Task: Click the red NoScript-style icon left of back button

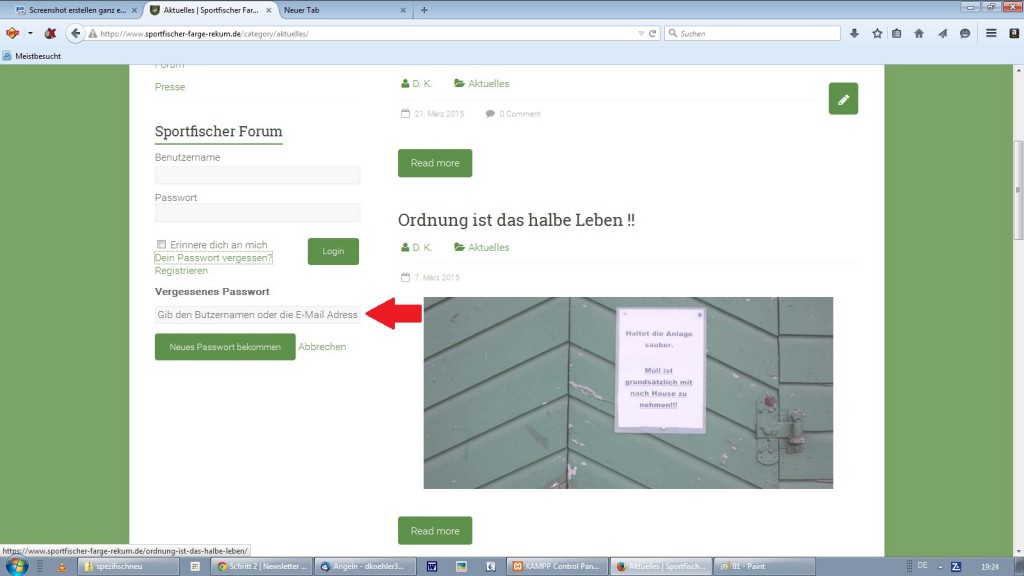Action: click(x=50, y=33)
